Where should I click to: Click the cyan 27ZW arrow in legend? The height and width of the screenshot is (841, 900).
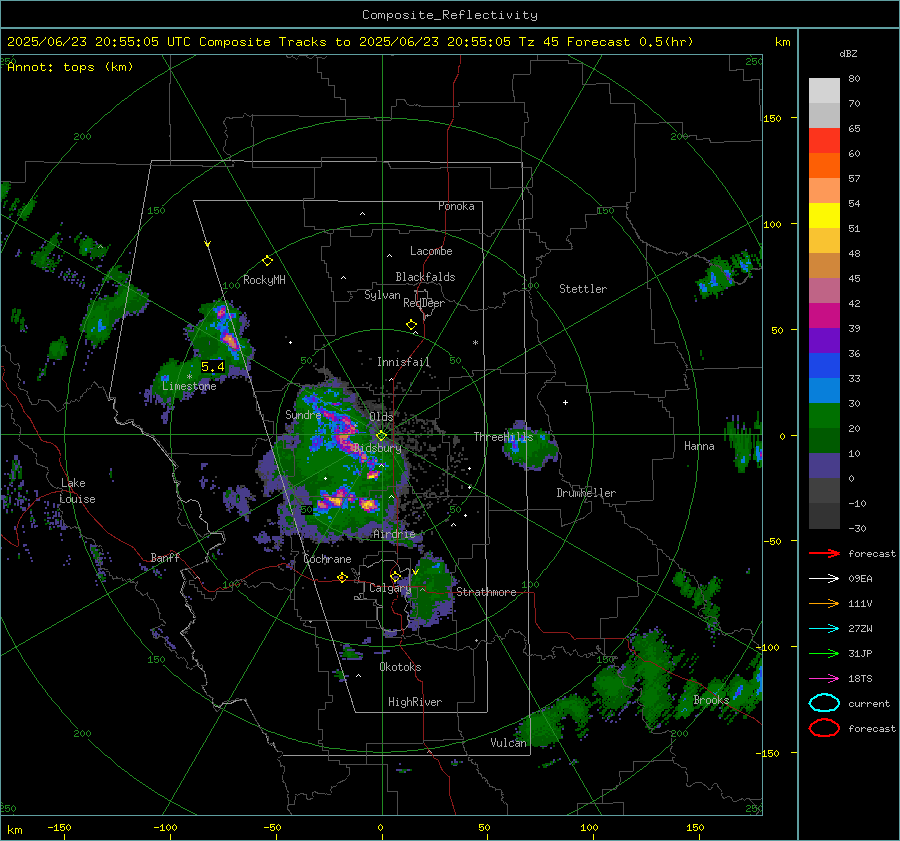pyautogui.click(x=824, y=629)
